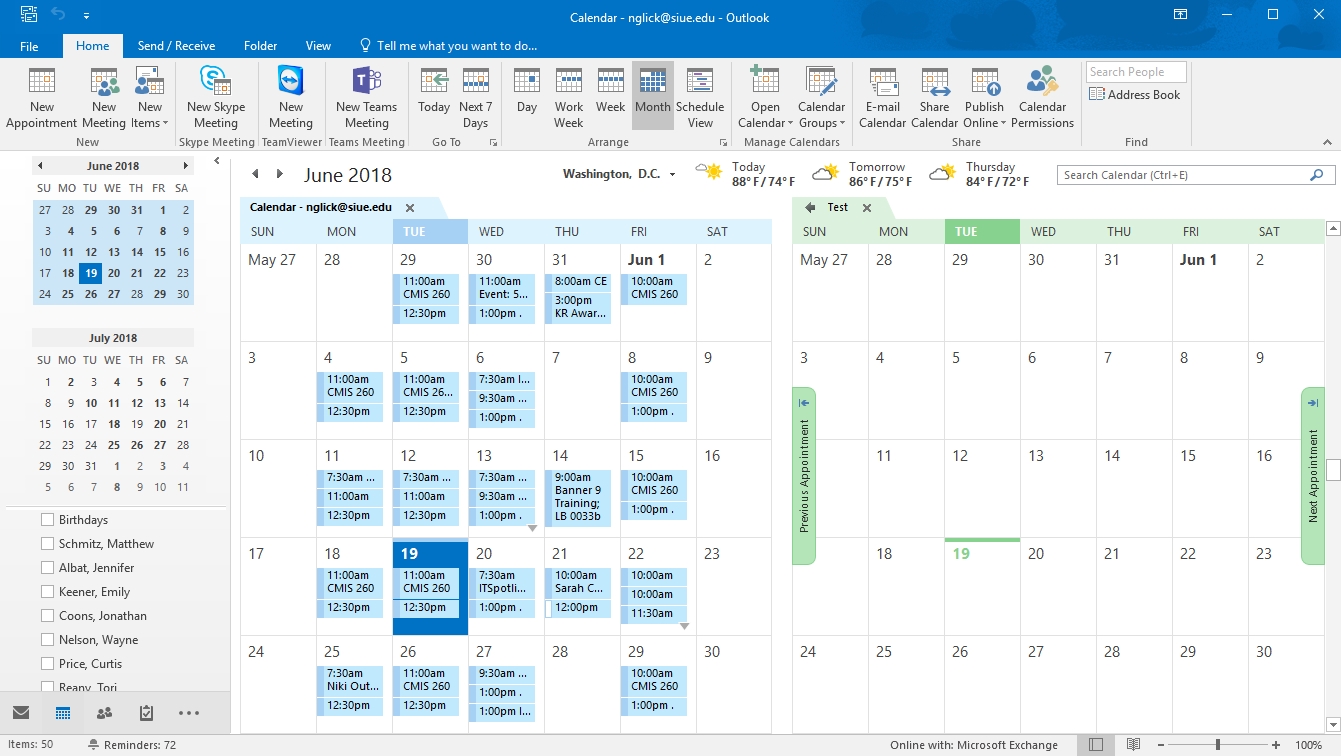Open Schedule View arrangement

tap(700, 97)
